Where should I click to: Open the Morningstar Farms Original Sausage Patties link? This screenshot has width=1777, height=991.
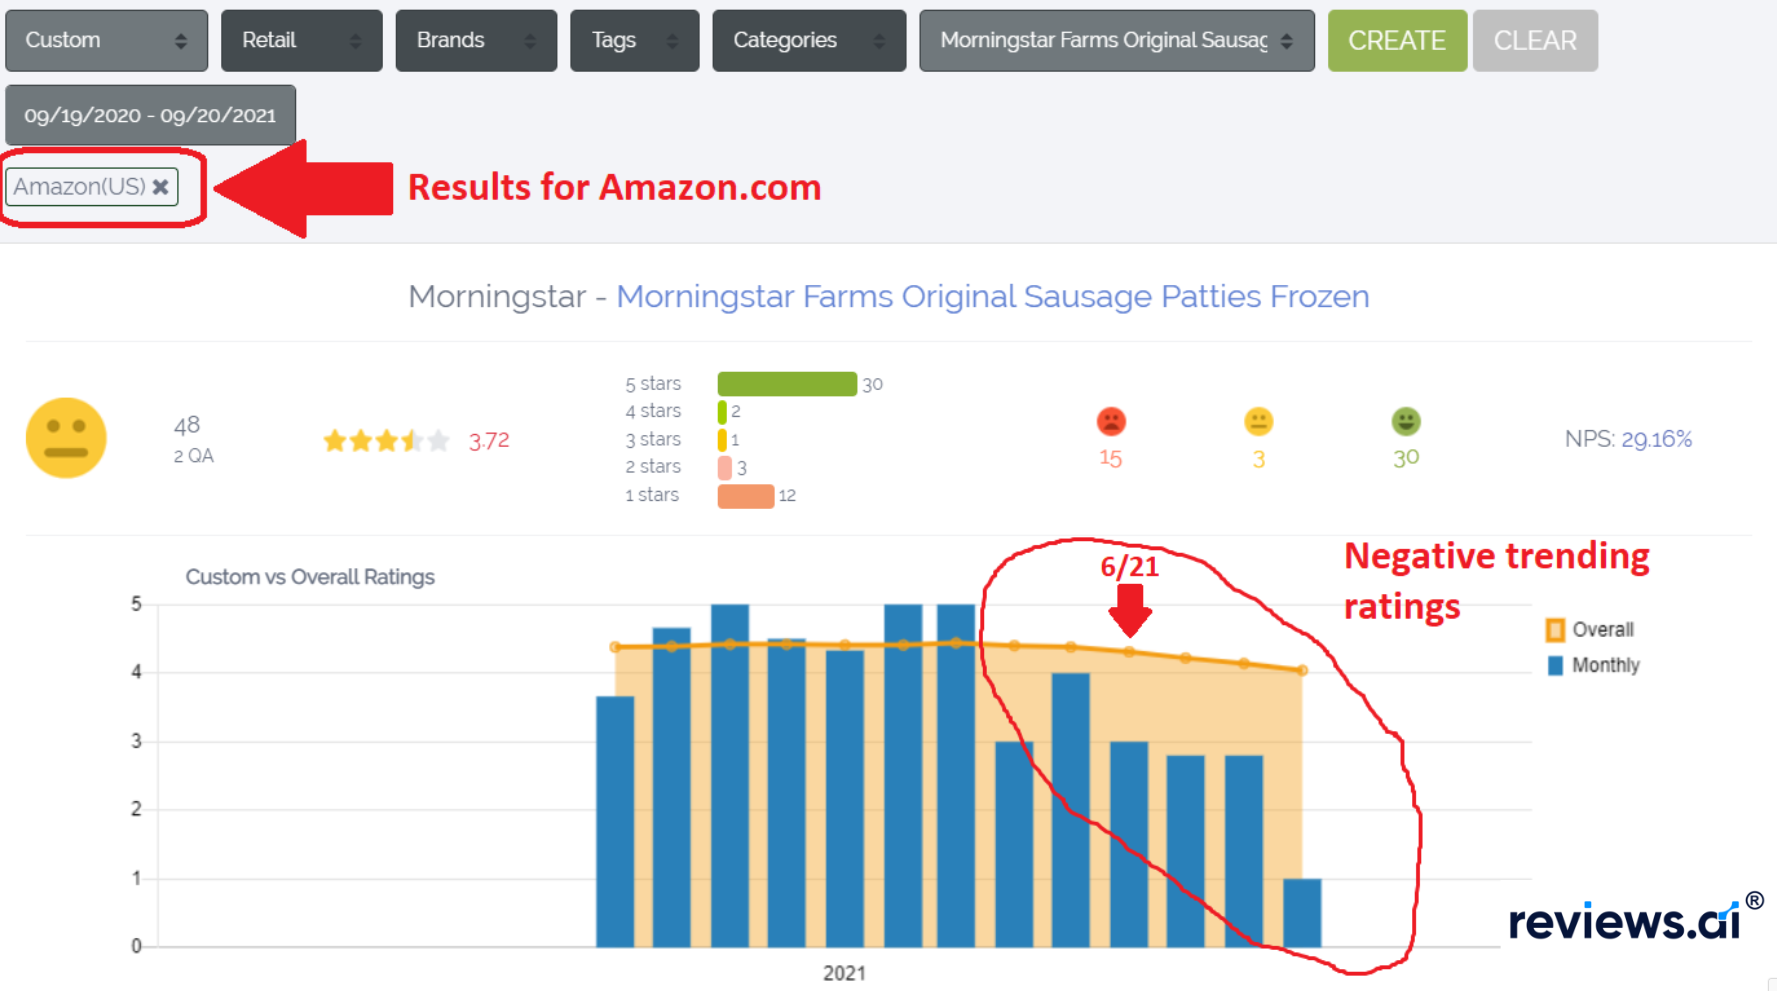coord(992,296)
